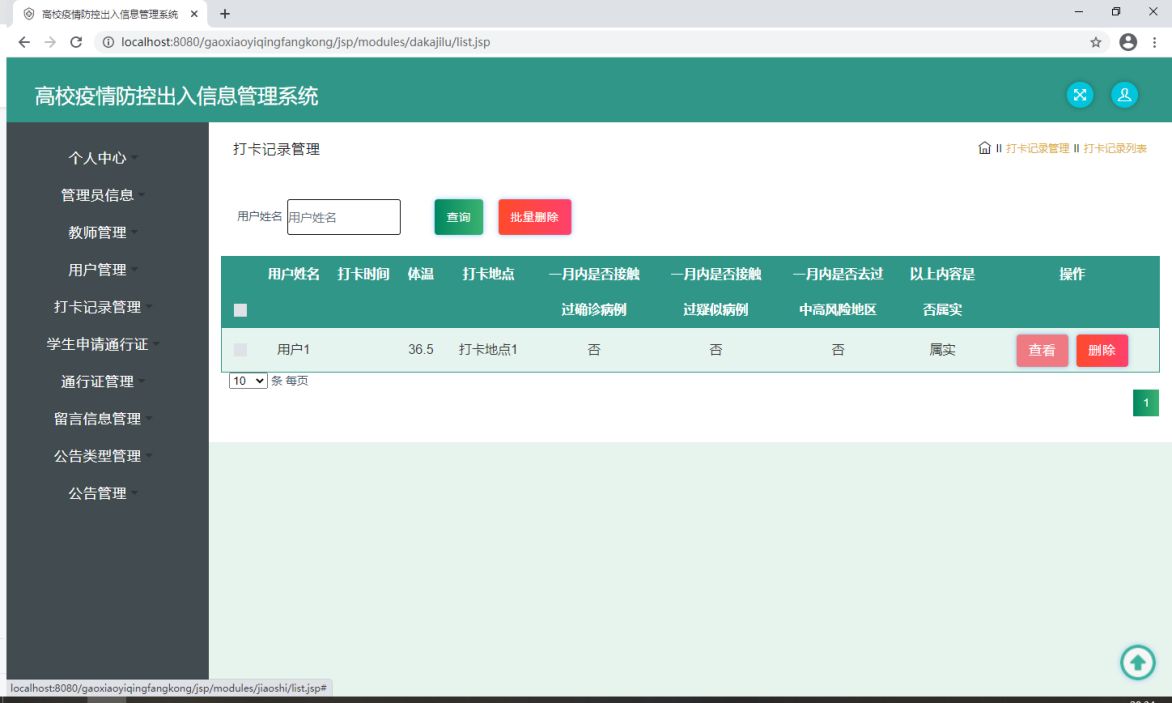The image size is (1172, 703).
Task: Bookmark this page with star icon
Action: click(1096, 42)
